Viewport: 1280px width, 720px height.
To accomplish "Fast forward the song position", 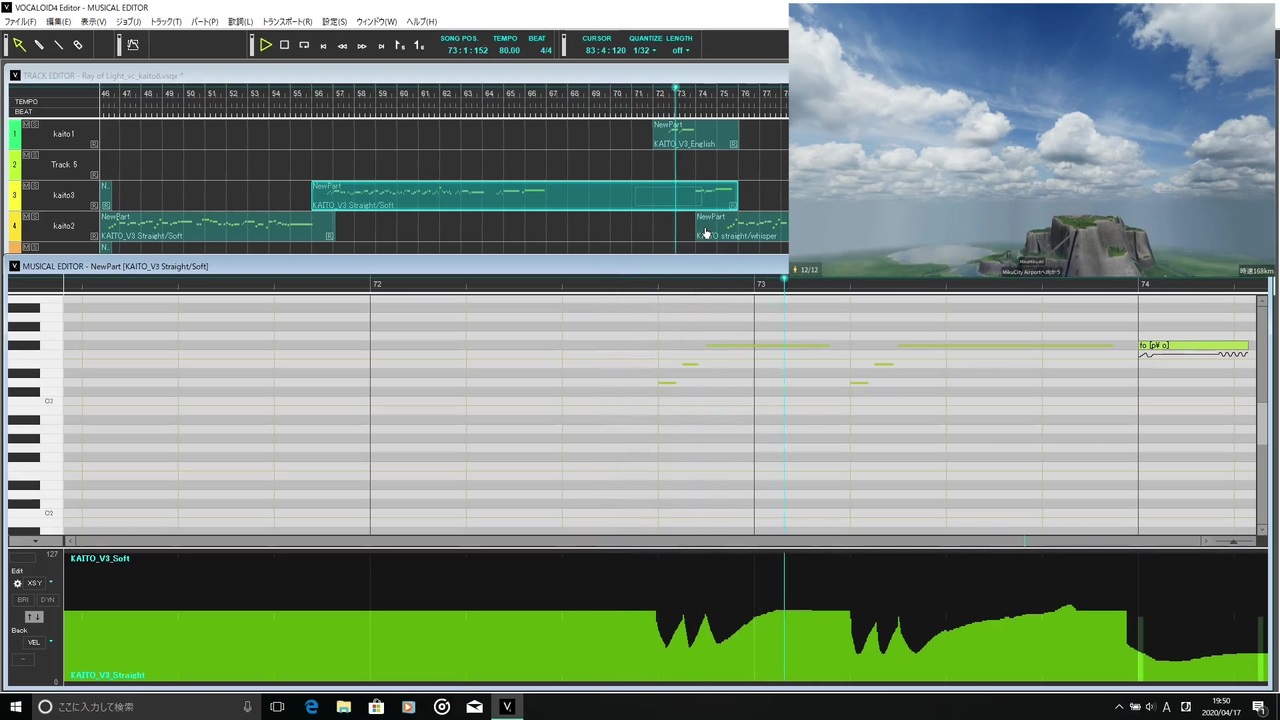I will (362, 46).
